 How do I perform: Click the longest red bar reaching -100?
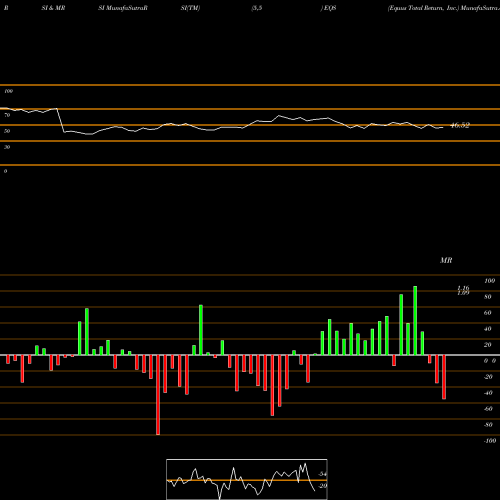click(158, 395)
